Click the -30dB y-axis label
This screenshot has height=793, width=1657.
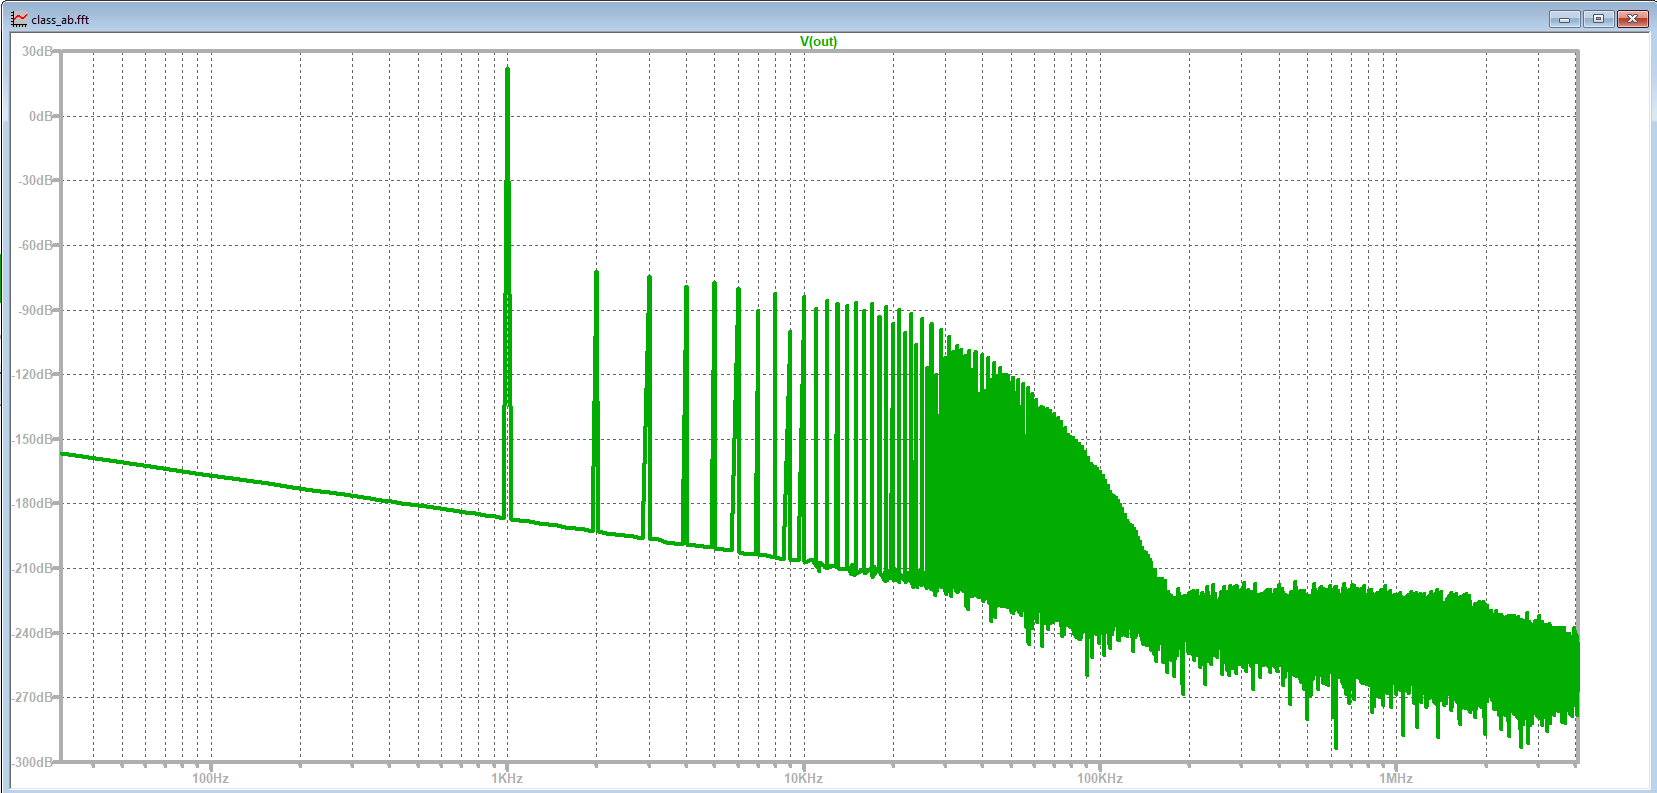36,180
